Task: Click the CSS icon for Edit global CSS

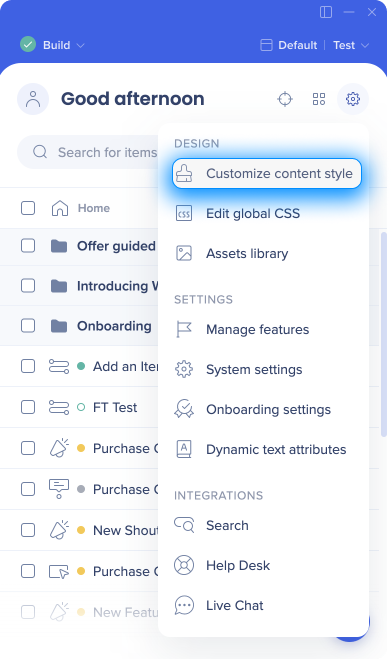Action: point(184,214)
